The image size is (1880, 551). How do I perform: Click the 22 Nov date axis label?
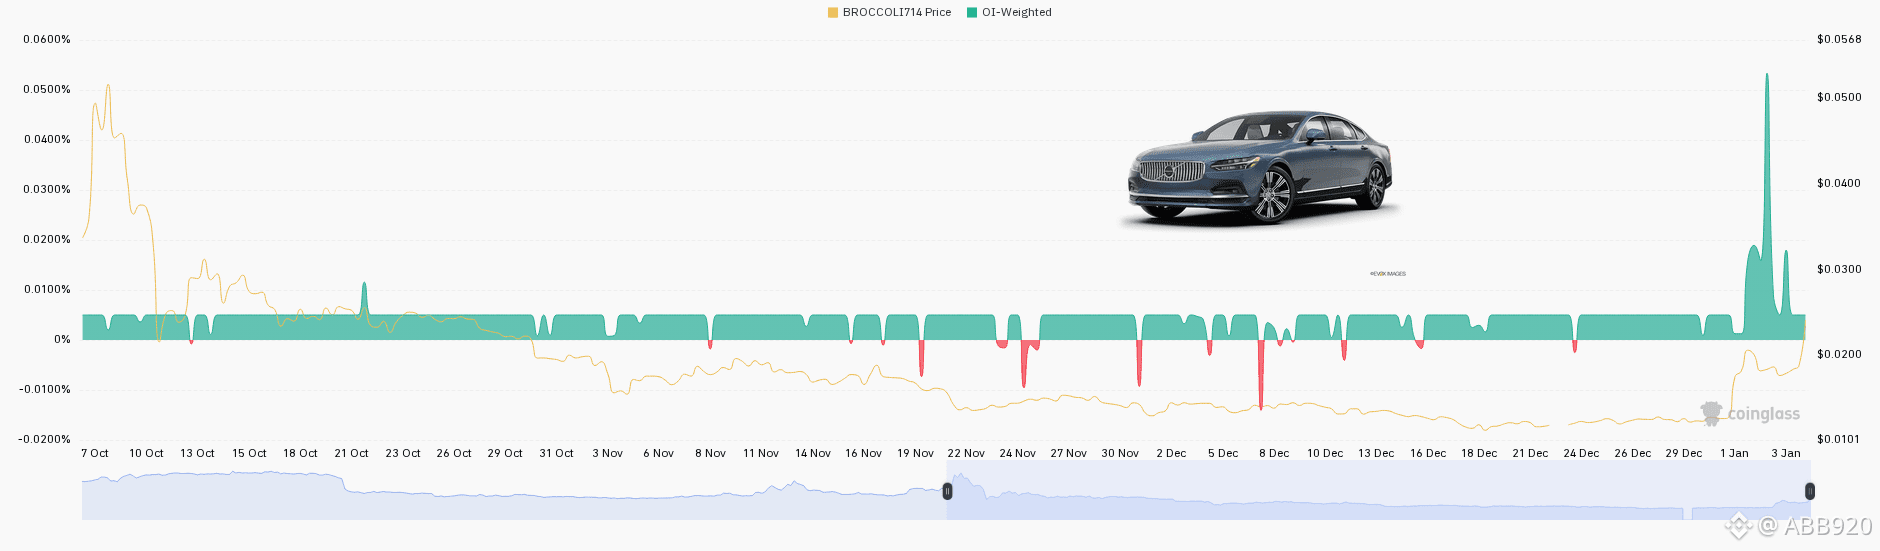[x=966, y=453]
